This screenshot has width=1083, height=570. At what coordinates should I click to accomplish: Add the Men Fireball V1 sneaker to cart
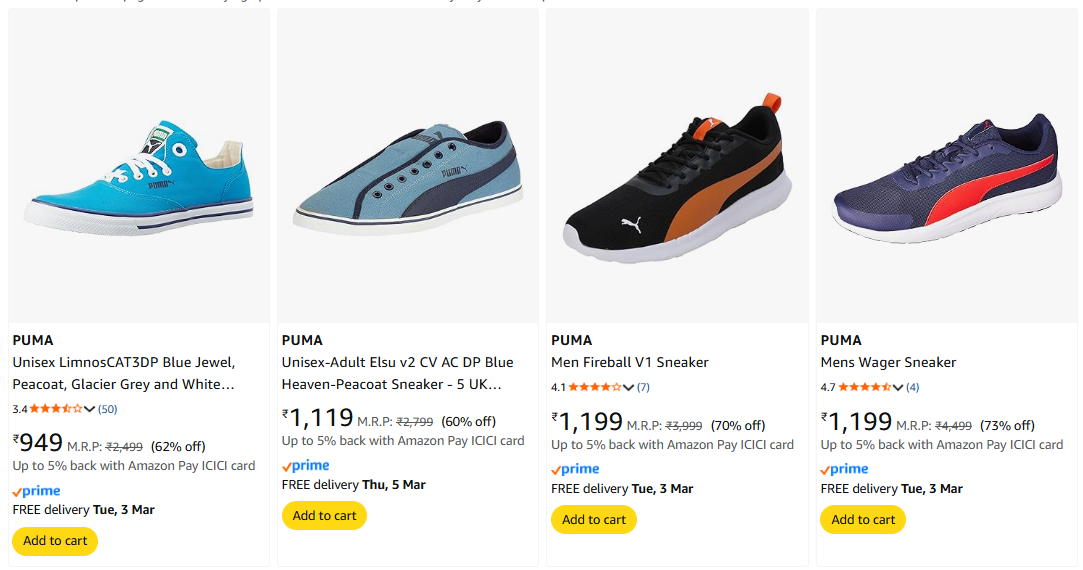pyautogui.click(x=594, y=520)
